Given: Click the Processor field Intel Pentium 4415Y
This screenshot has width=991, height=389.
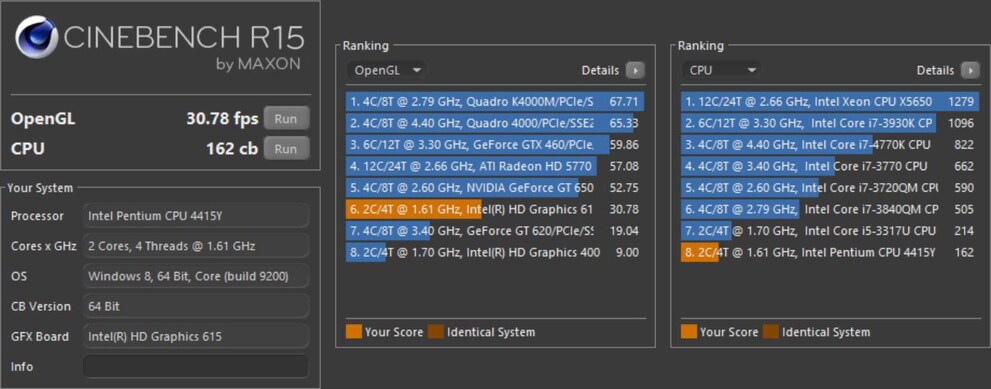Looking at the screenshot, I should 196,216.
